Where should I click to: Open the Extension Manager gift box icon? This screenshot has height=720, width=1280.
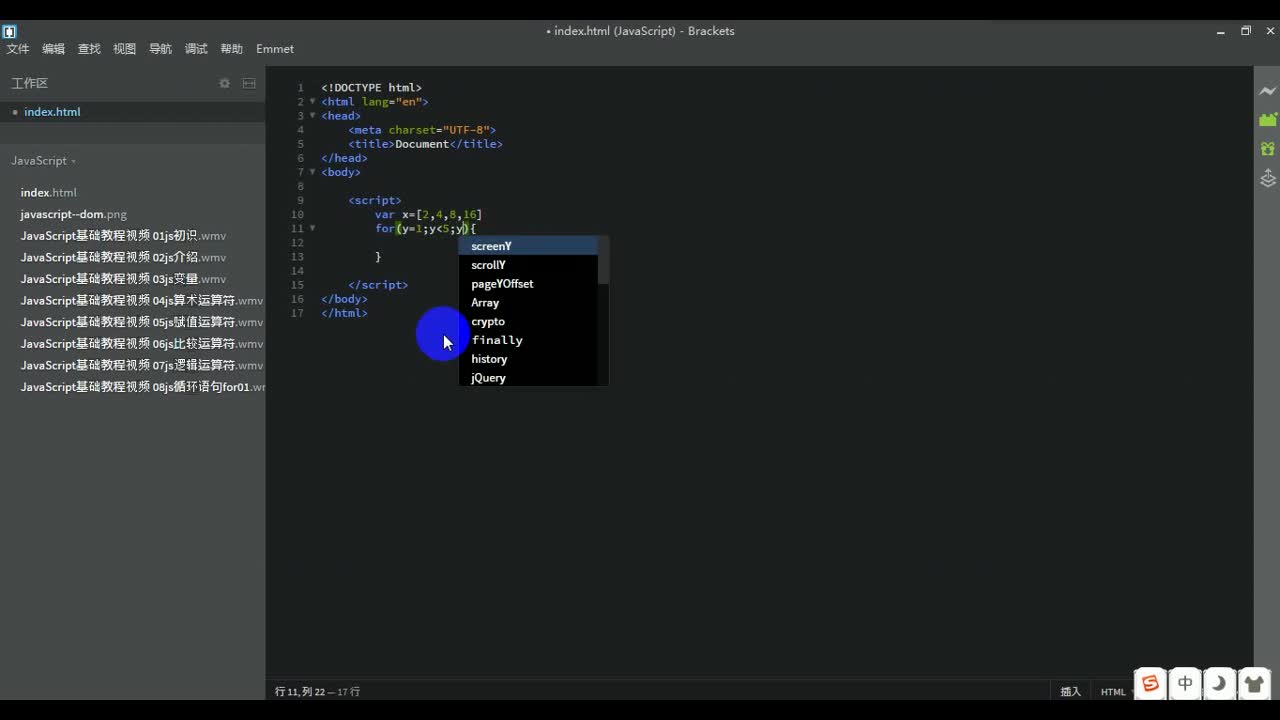point(1268,148)
